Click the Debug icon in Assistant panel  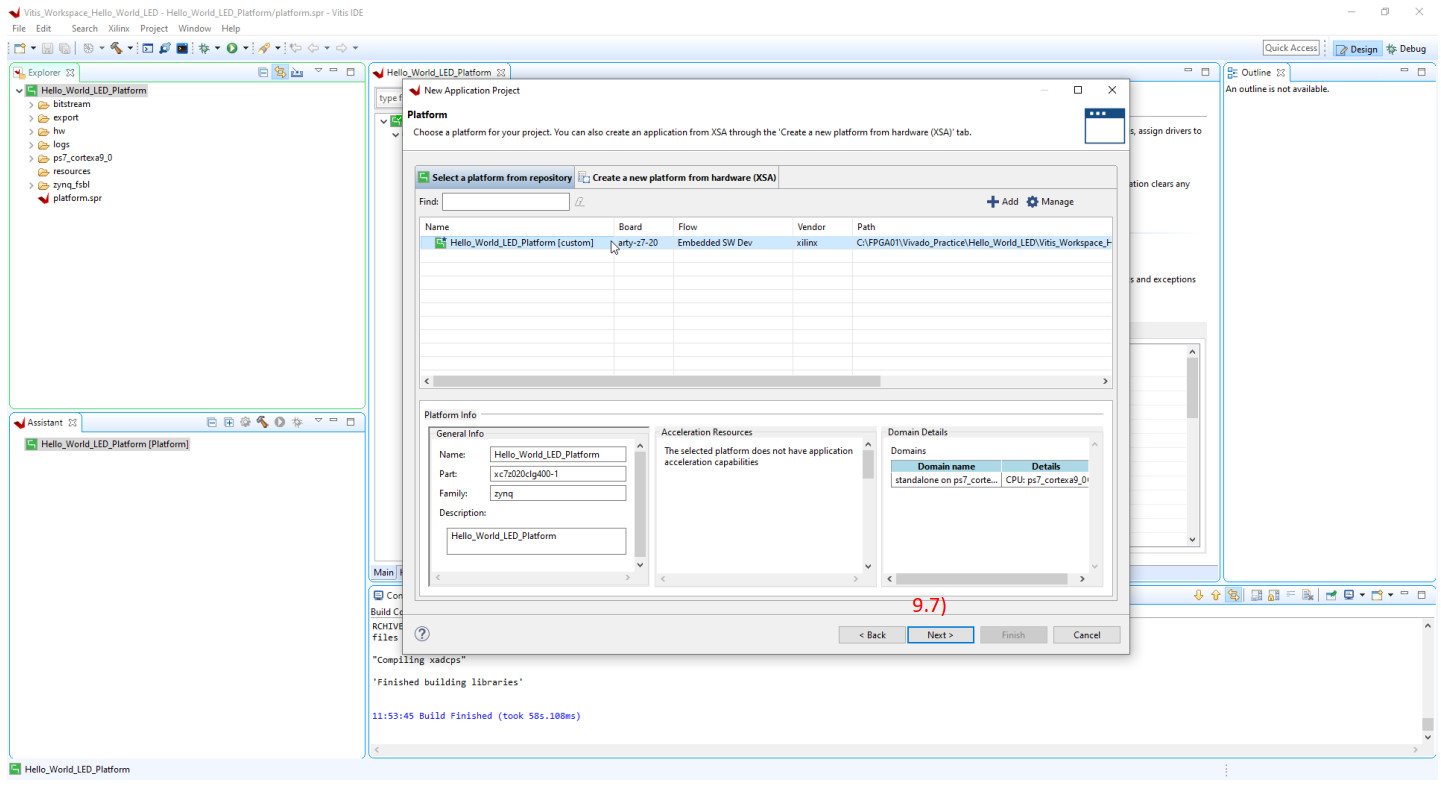click(297, 422)
